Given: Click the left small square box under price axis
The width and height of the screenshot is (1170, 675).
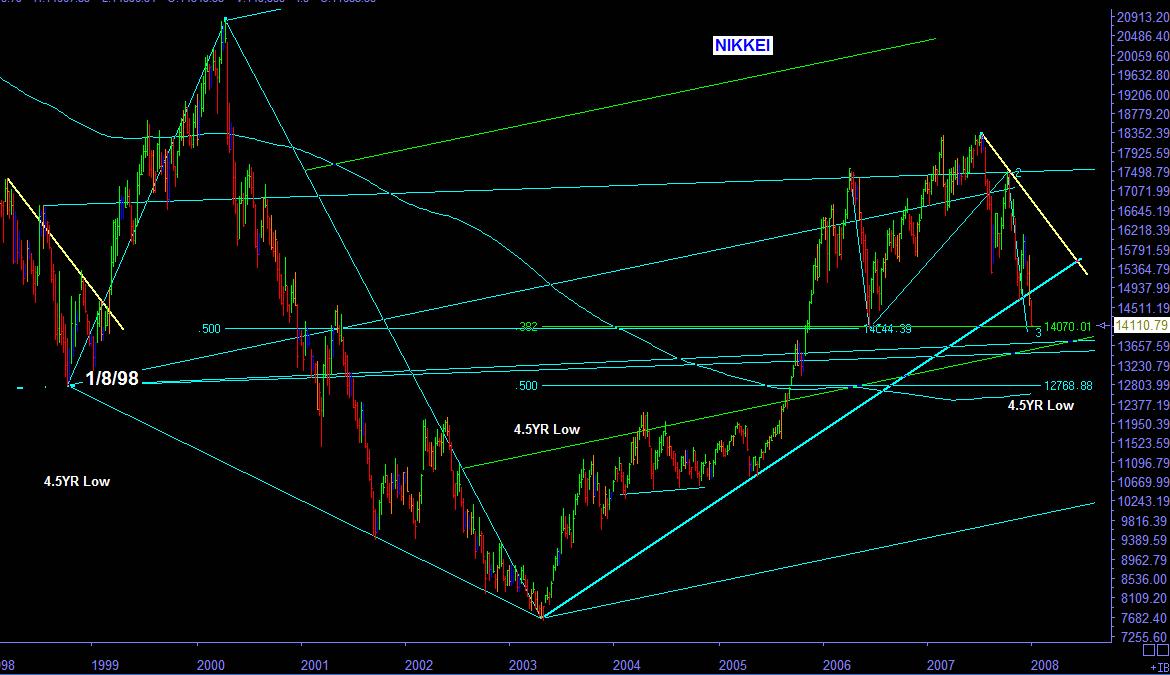Looking at the screenshot, I should coord(1151,650).
